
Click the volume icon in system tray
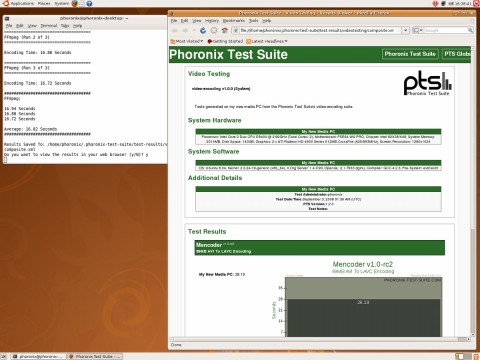coord(451,4)
